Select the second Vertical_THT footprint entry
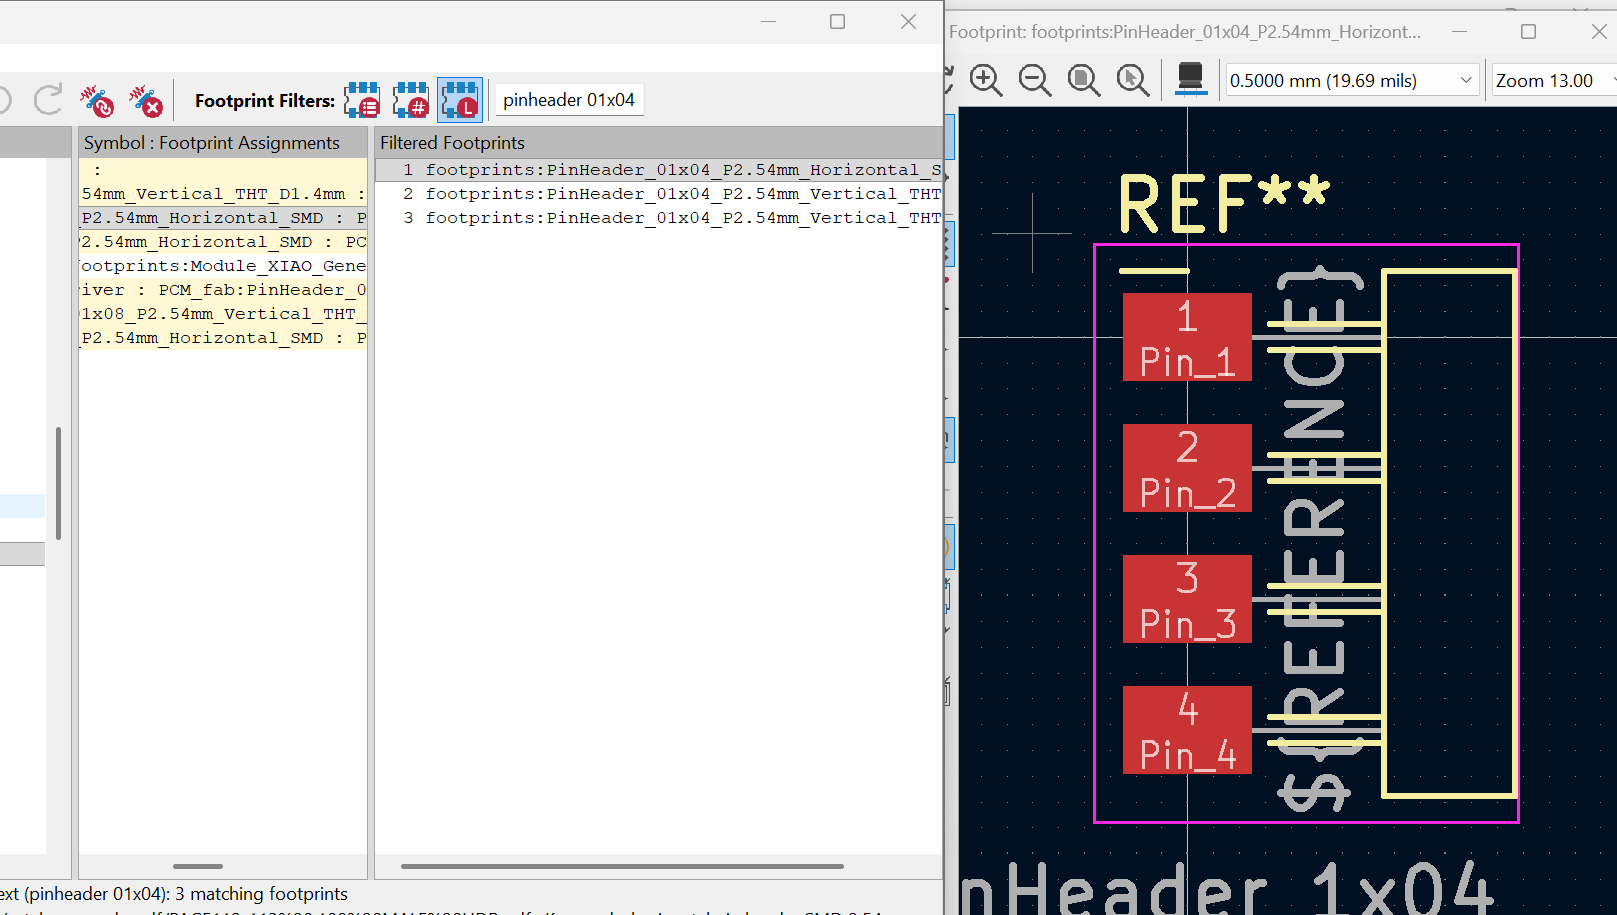 click(660, 217)
